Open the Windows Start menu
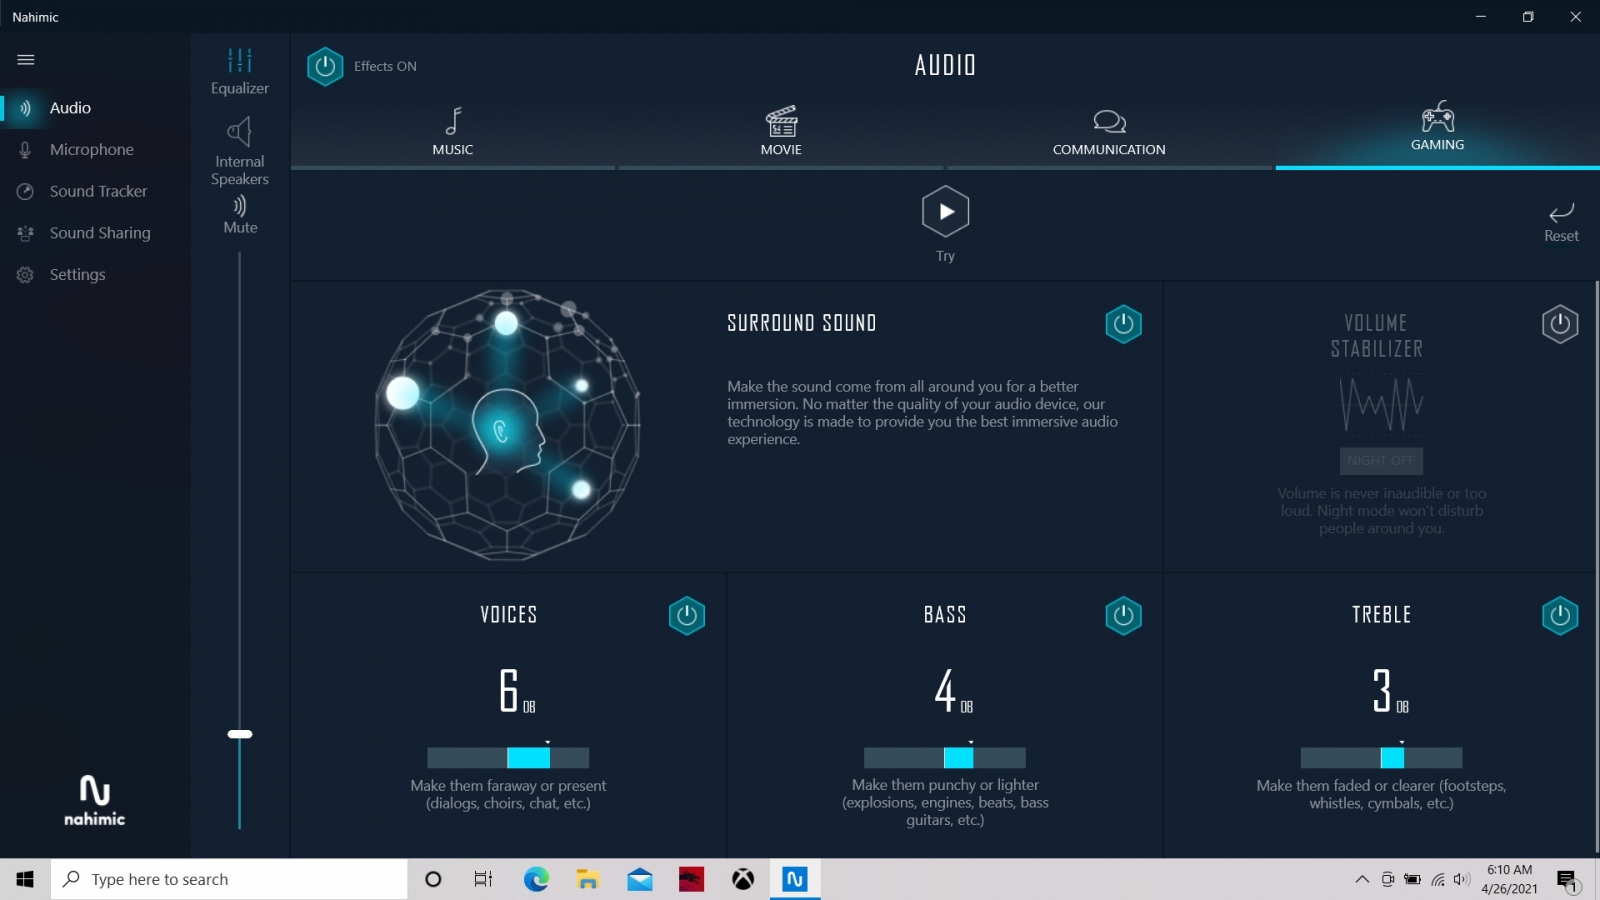 coord(25,879)
